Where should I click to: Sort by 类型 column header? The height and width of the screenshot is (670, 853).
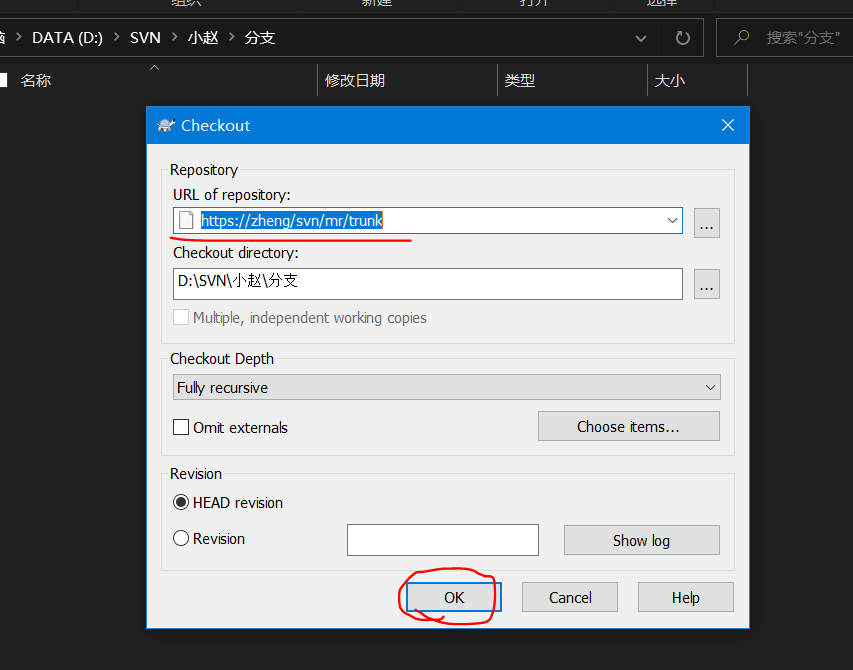[x=520, y=80]
